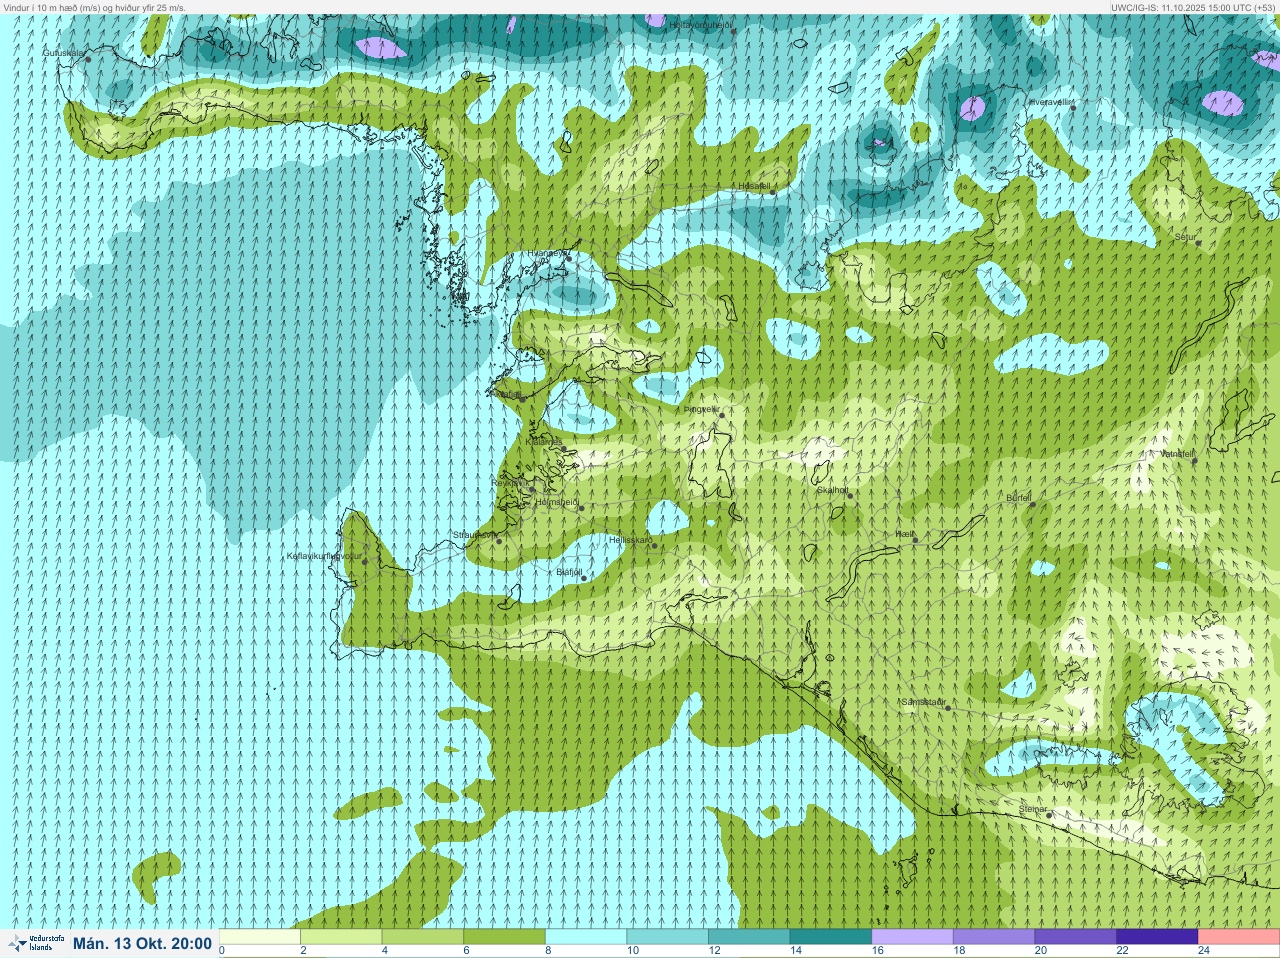Click the Sámsstaðir station marker
This screenshot has height=958, width=1280.
point(948,708)
